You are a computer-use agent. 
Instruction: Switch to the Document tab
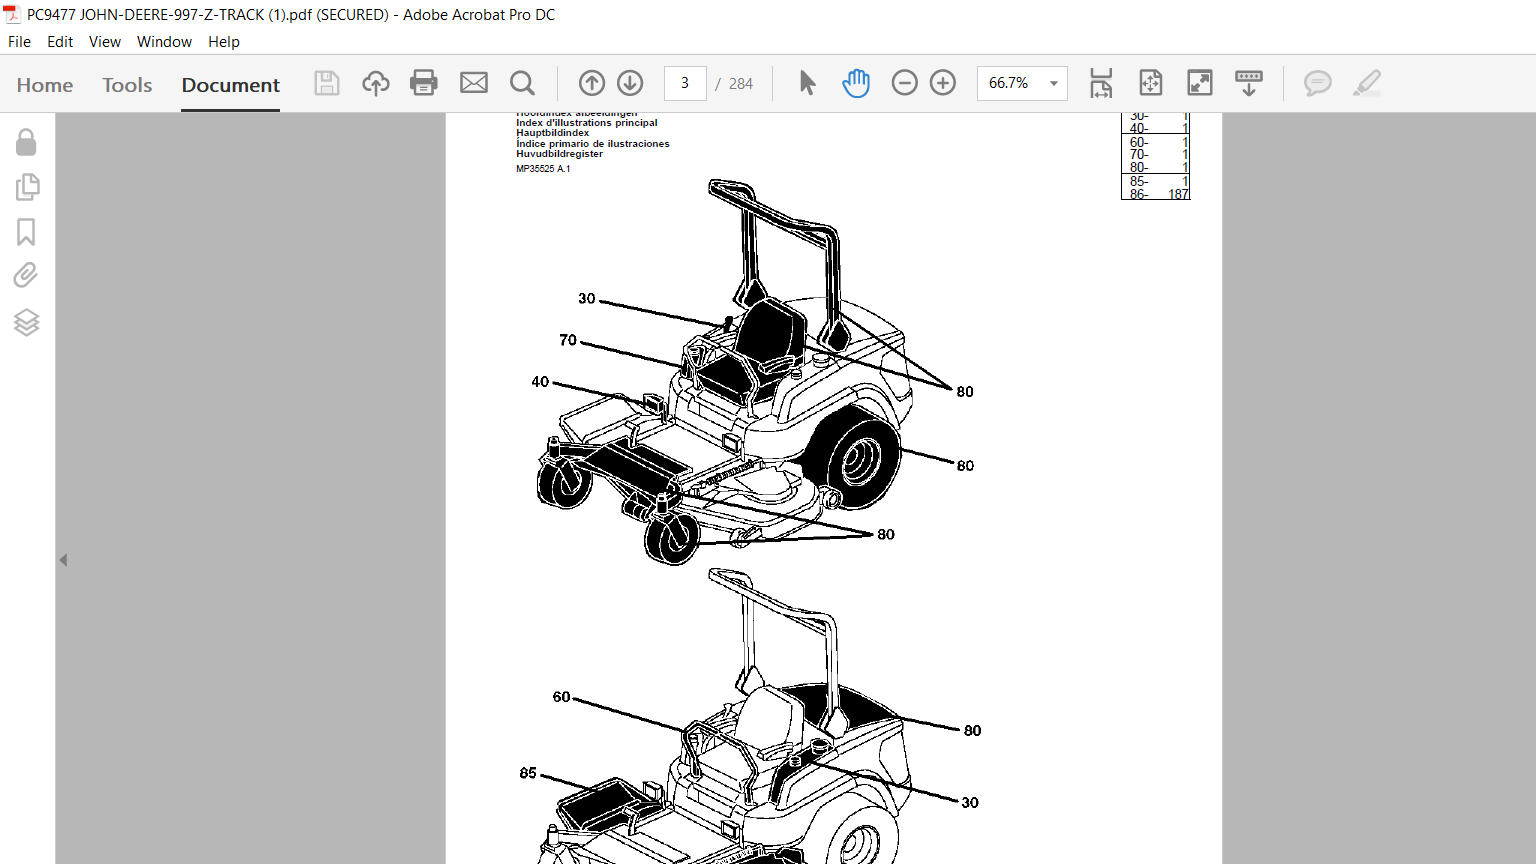pos(231,85)
